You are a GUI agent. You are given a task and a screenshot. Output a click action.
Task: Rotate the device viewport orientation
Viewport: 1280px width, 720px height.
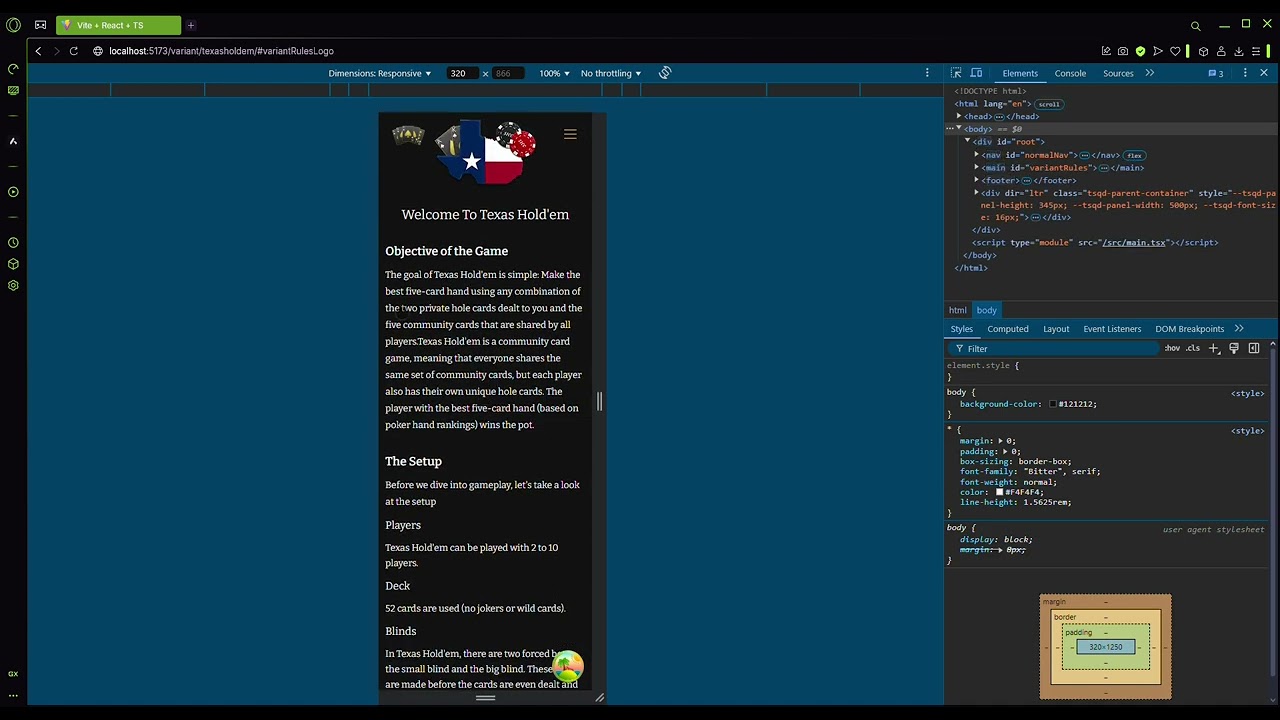click(x=665, y=73)
